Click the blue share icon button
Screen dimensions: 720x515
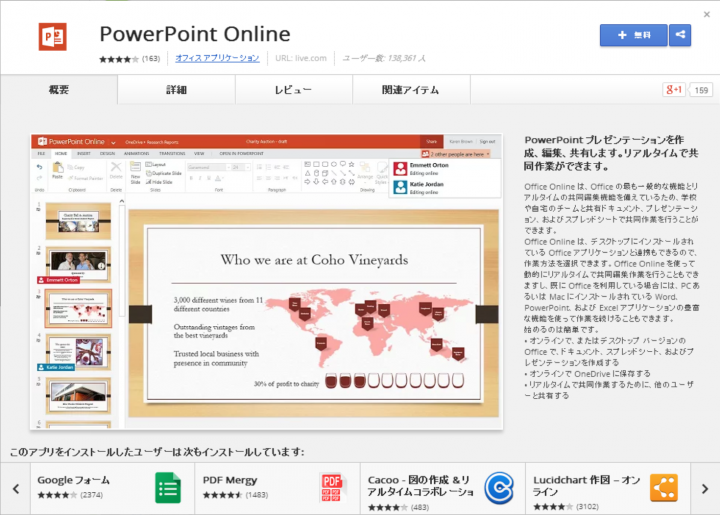680,35
